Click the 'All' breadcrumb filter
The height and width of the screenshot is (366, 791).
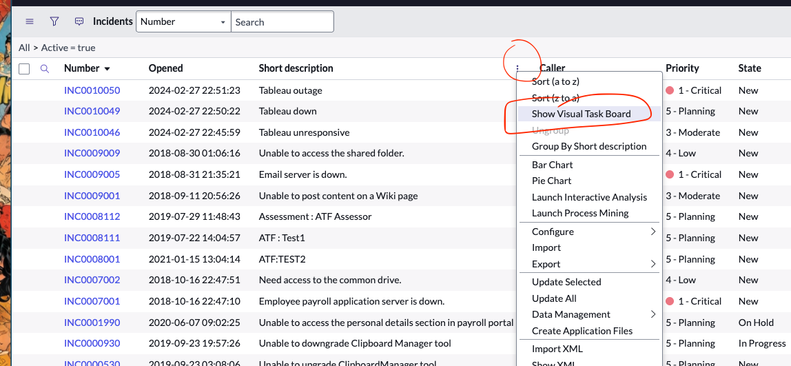24,48
